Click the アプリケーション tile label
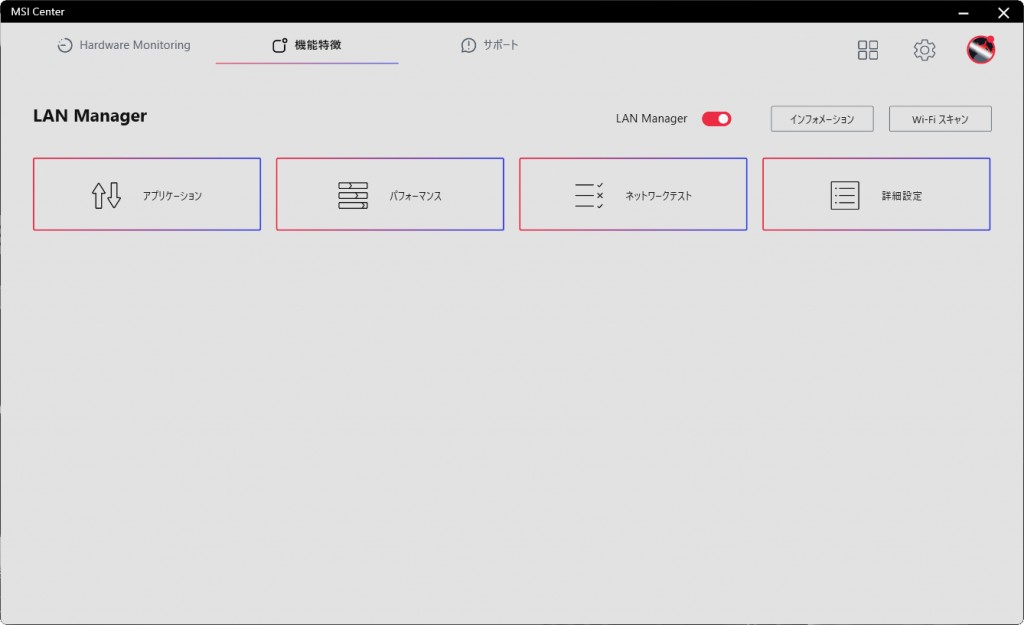 click(x=172, y=196)
